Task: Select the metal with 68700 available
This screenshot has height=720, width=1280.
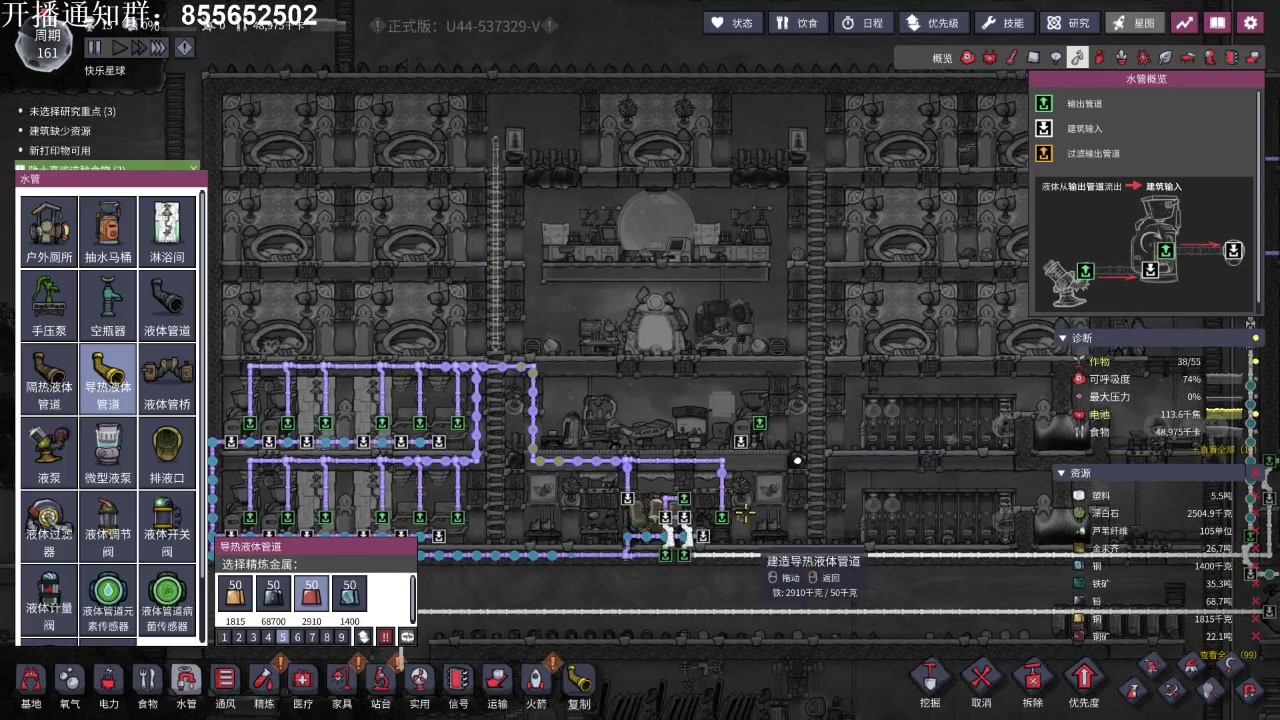Action: click(273, 594)
